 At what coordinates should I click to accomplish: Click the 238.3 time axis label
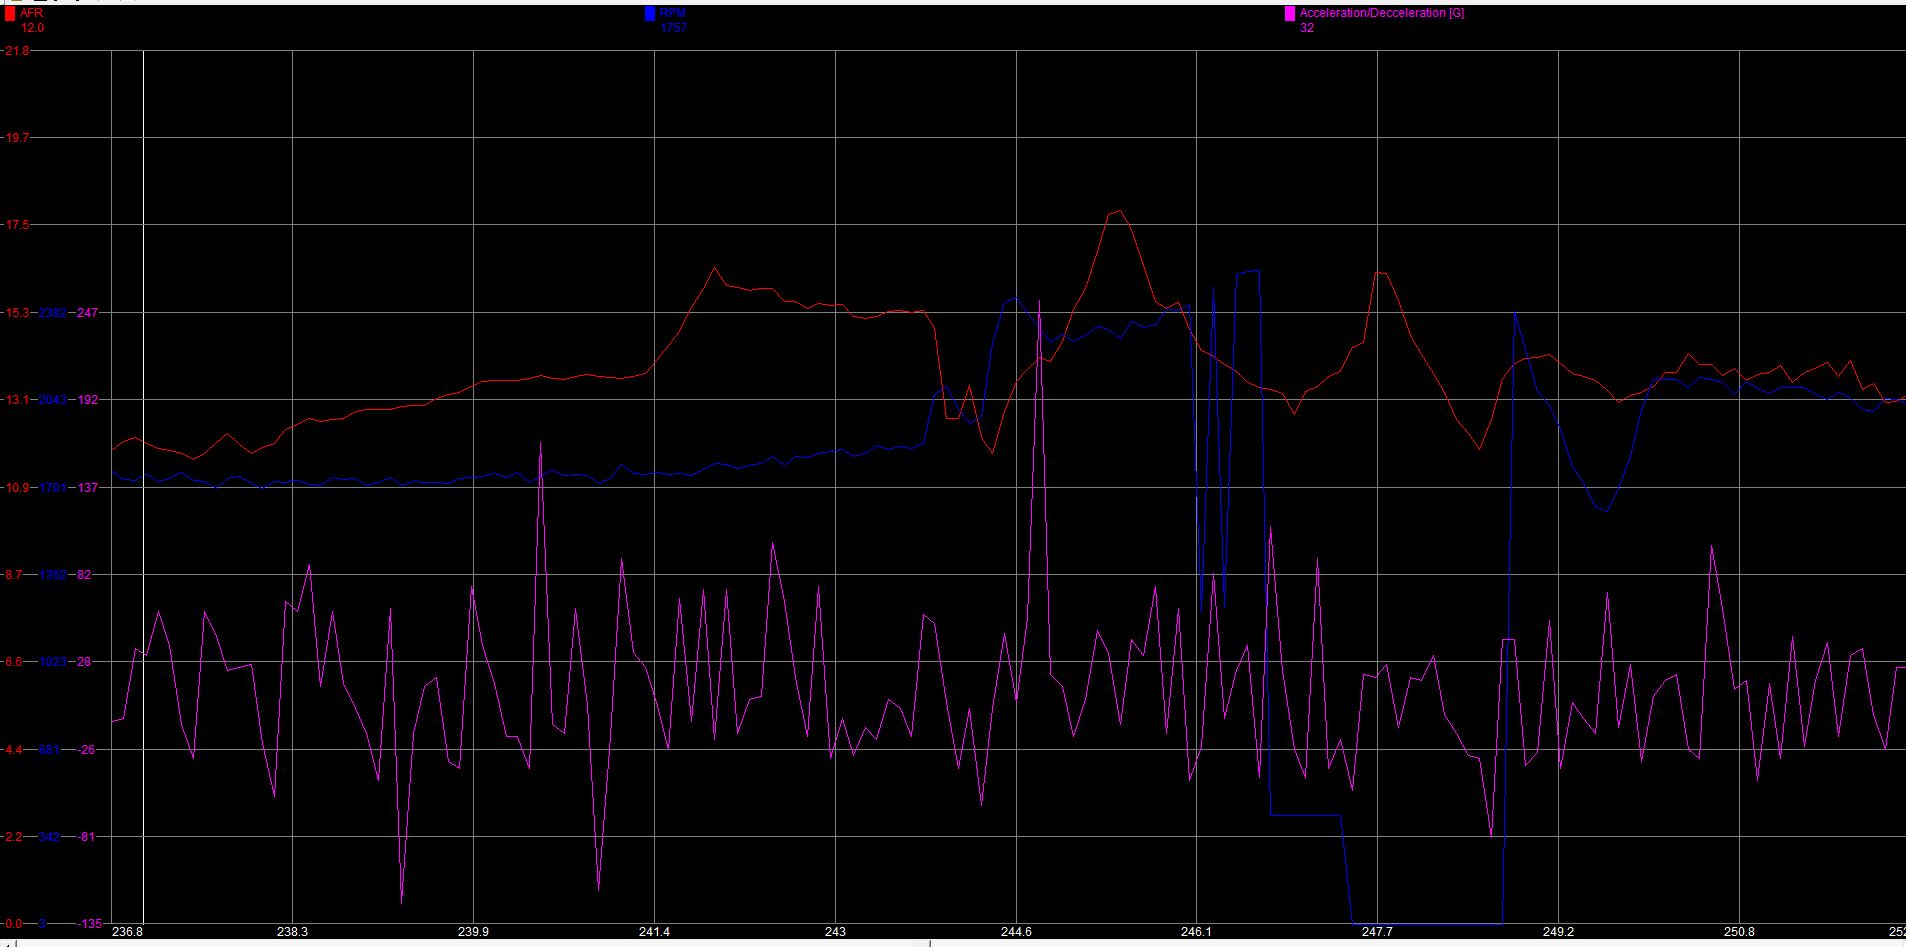point(292,932)
